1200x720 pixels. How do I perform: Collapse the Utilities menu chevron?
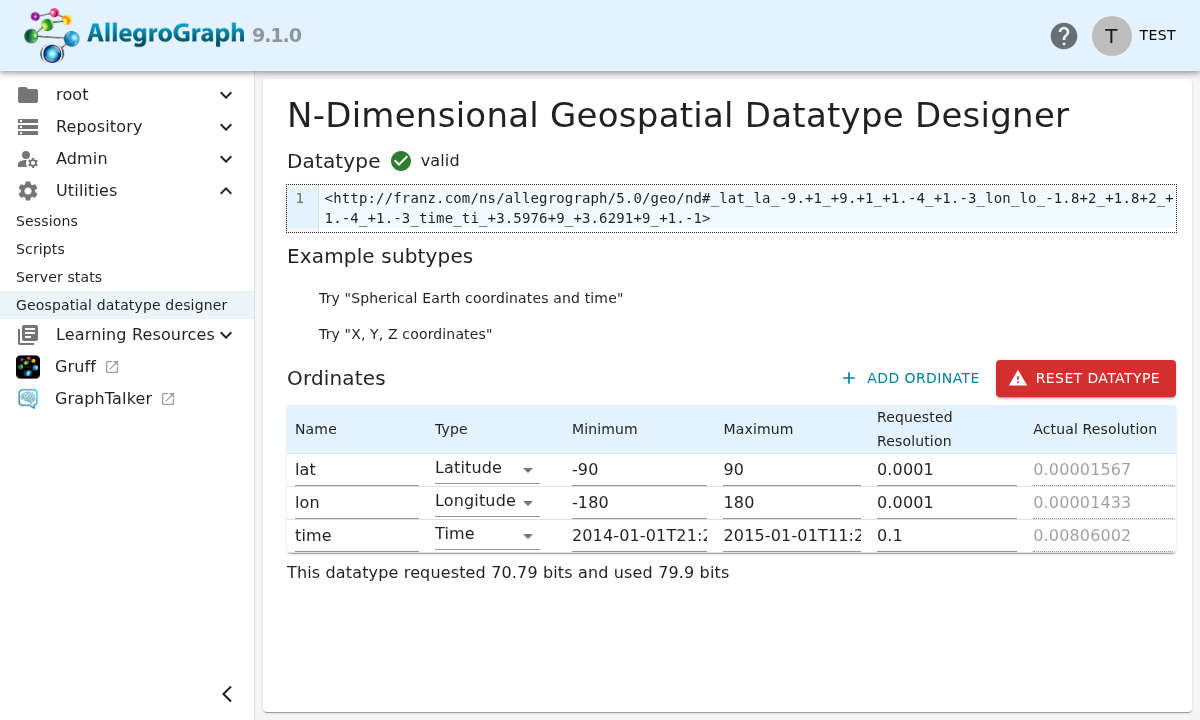226,191
